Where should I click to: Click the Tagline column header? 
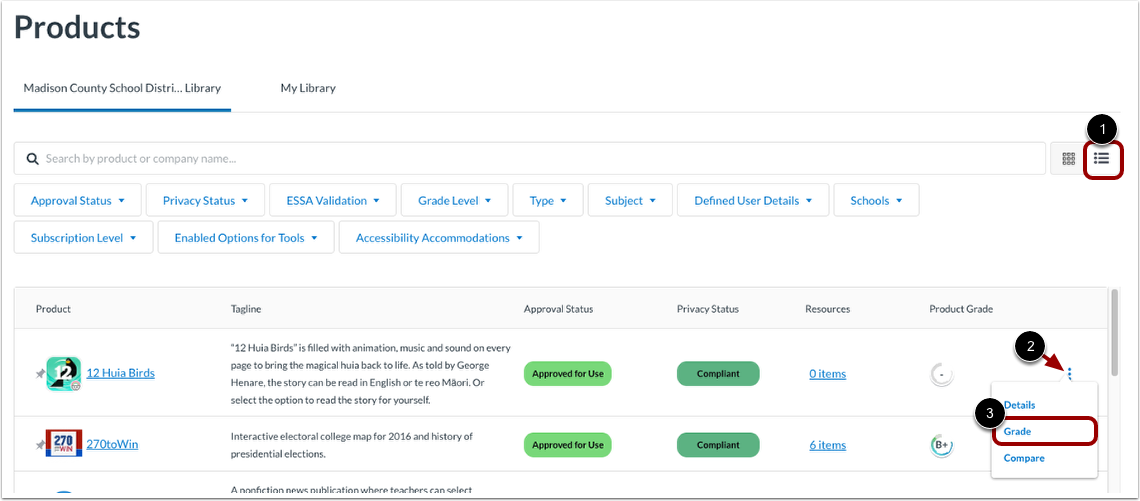(x=246, y=309)
